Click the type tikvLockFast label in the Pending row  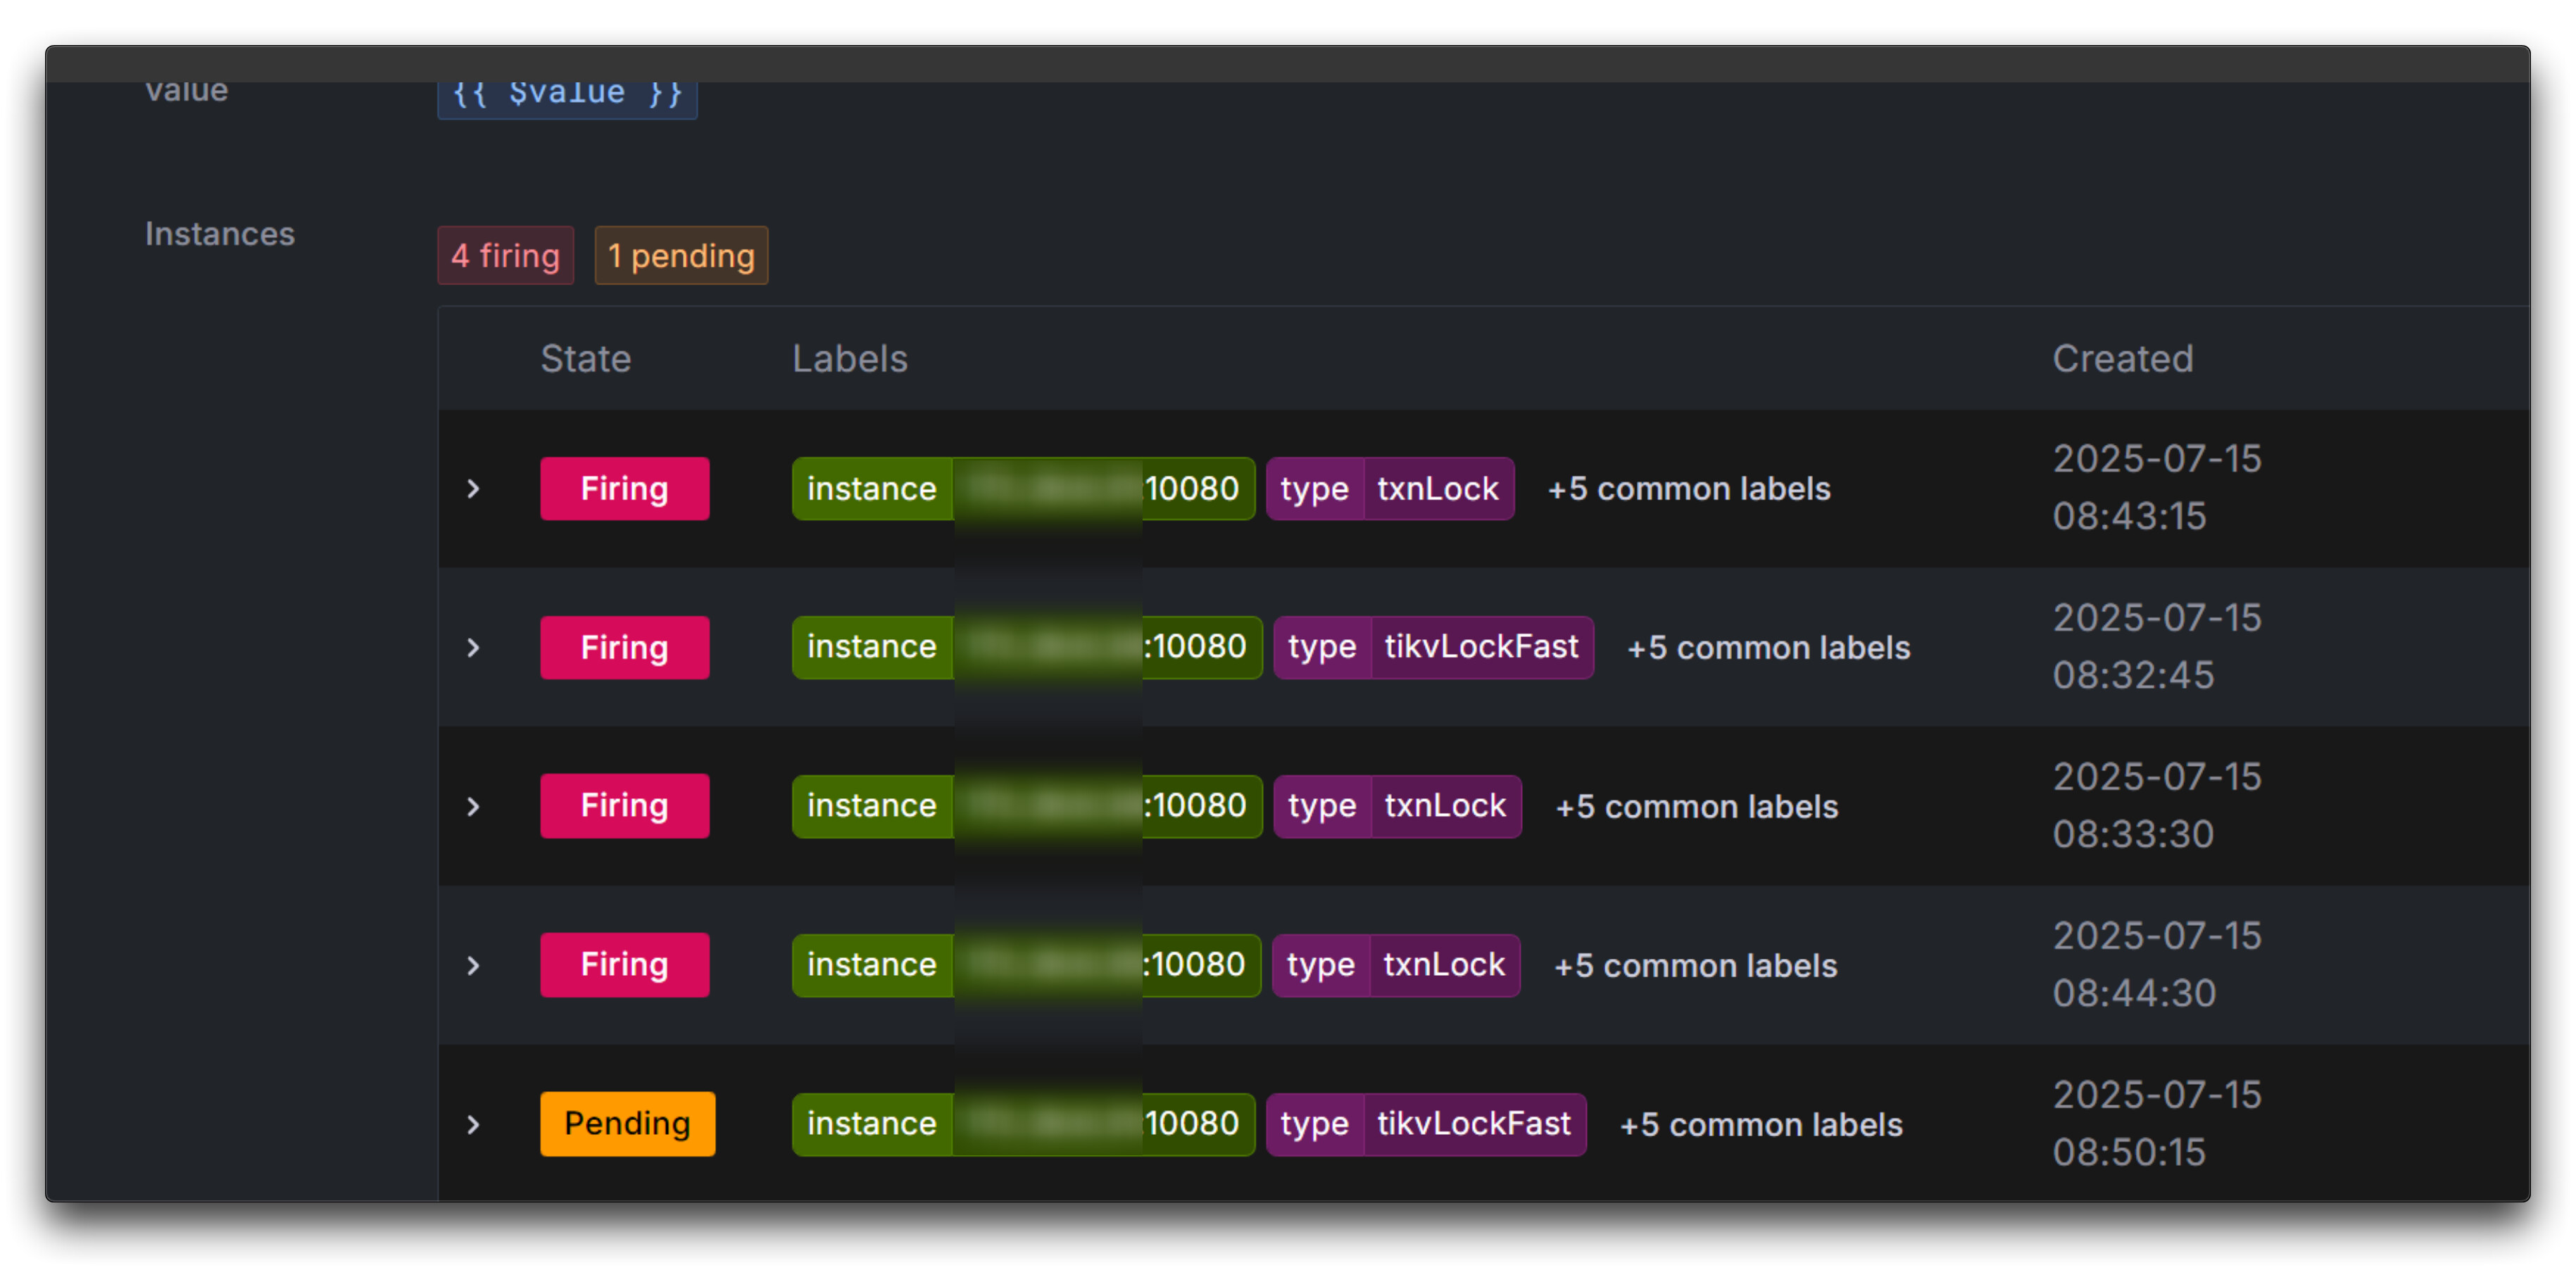click(1425, 1124)
